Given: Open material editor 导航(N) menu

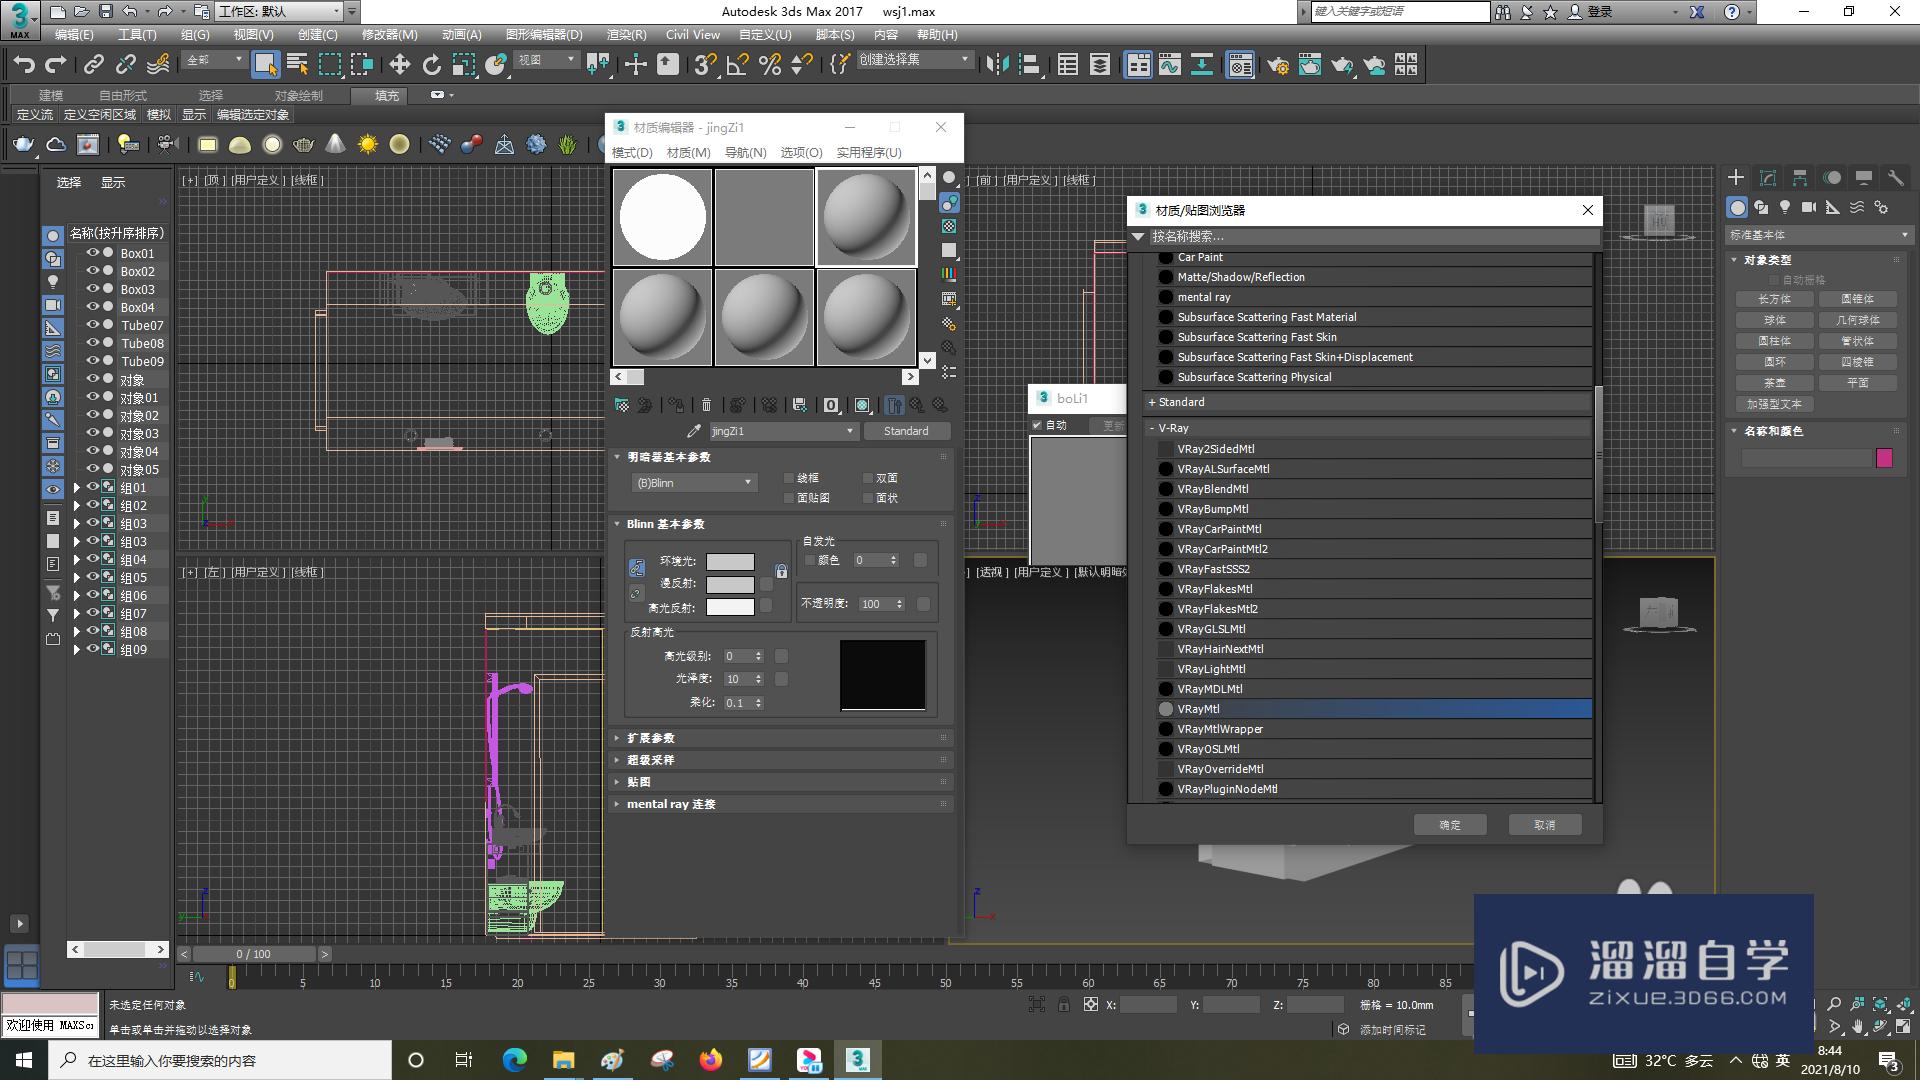Looking at the screenshot, I should click(x=745, y=152).
